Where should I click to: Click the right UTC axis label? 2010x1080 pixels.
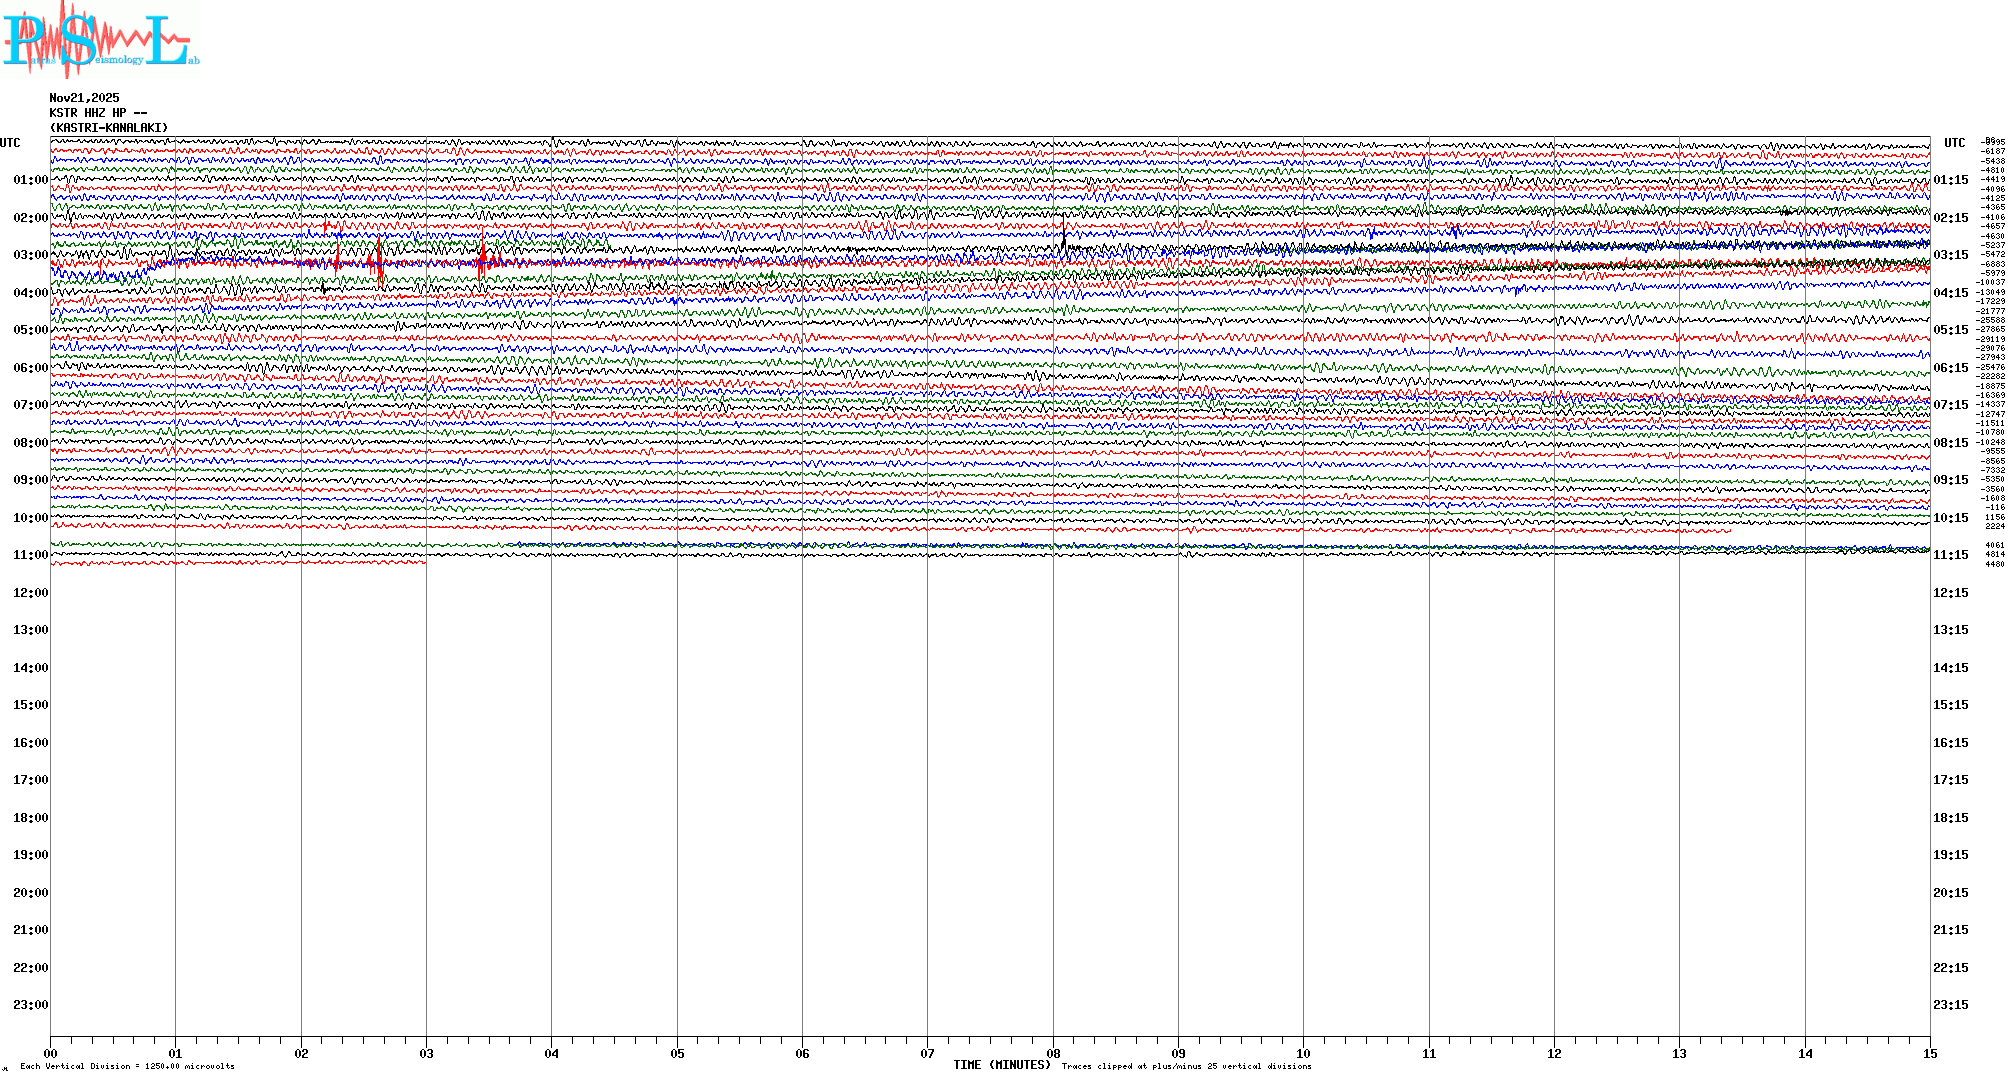click(x=1954, y=143)
